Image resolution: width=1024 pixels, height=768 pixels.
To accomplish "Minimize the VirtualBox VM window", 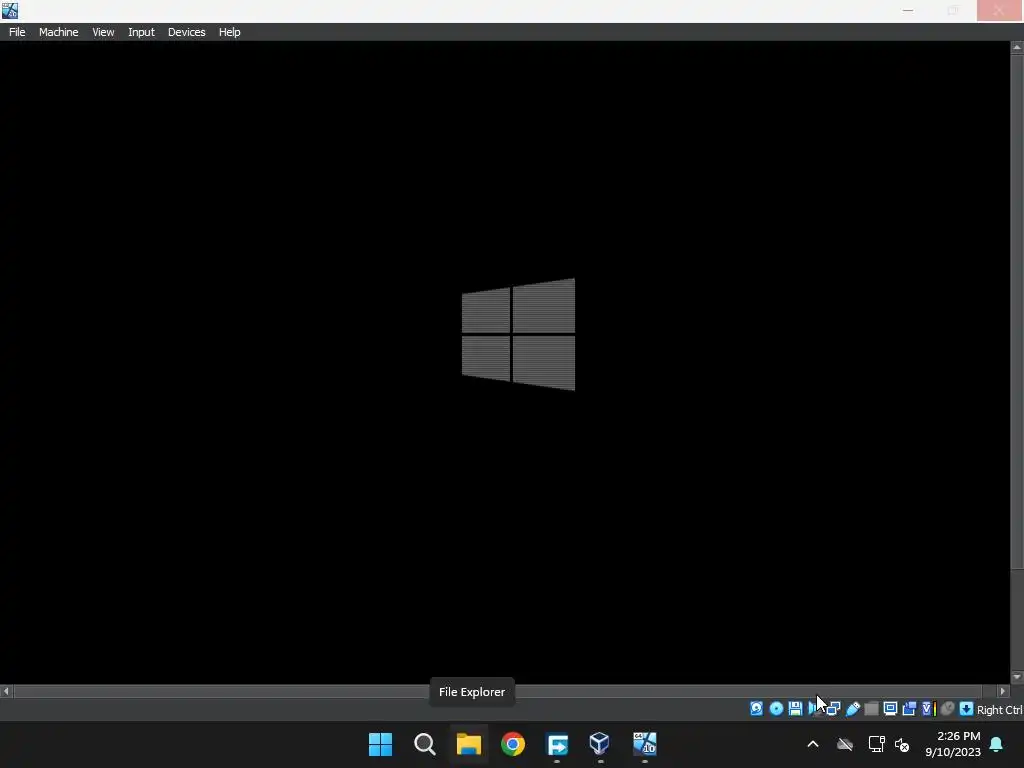I will pyautogui.click(x=908, y=10).
